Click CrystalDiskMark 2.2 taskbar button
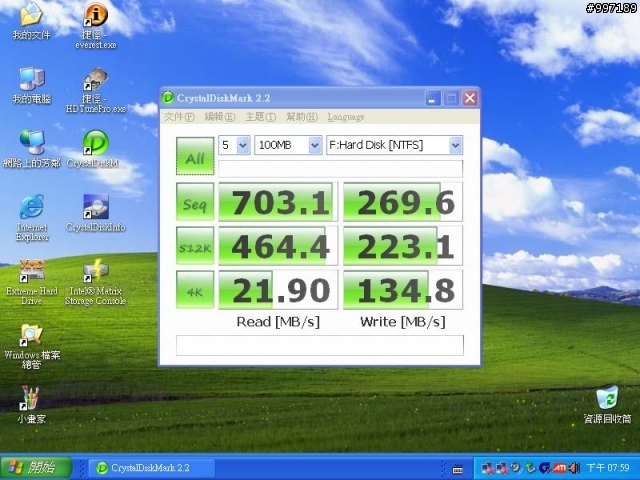This screenshot has width=640, height=480. pyautogui.click(x=152, y=468)
